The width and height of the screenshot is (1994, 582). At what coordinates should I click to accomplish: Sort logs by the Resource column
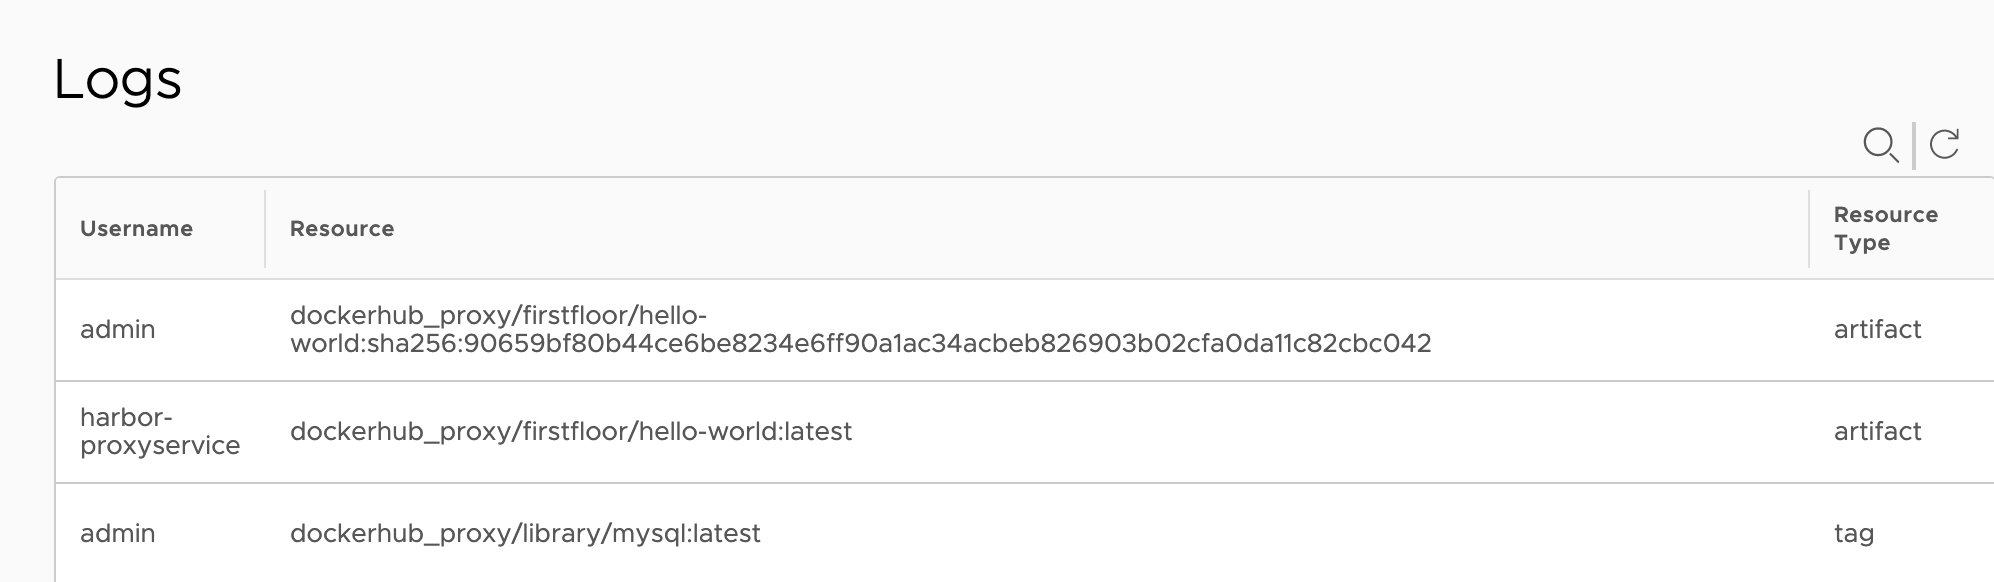click(x=341, y=228)
